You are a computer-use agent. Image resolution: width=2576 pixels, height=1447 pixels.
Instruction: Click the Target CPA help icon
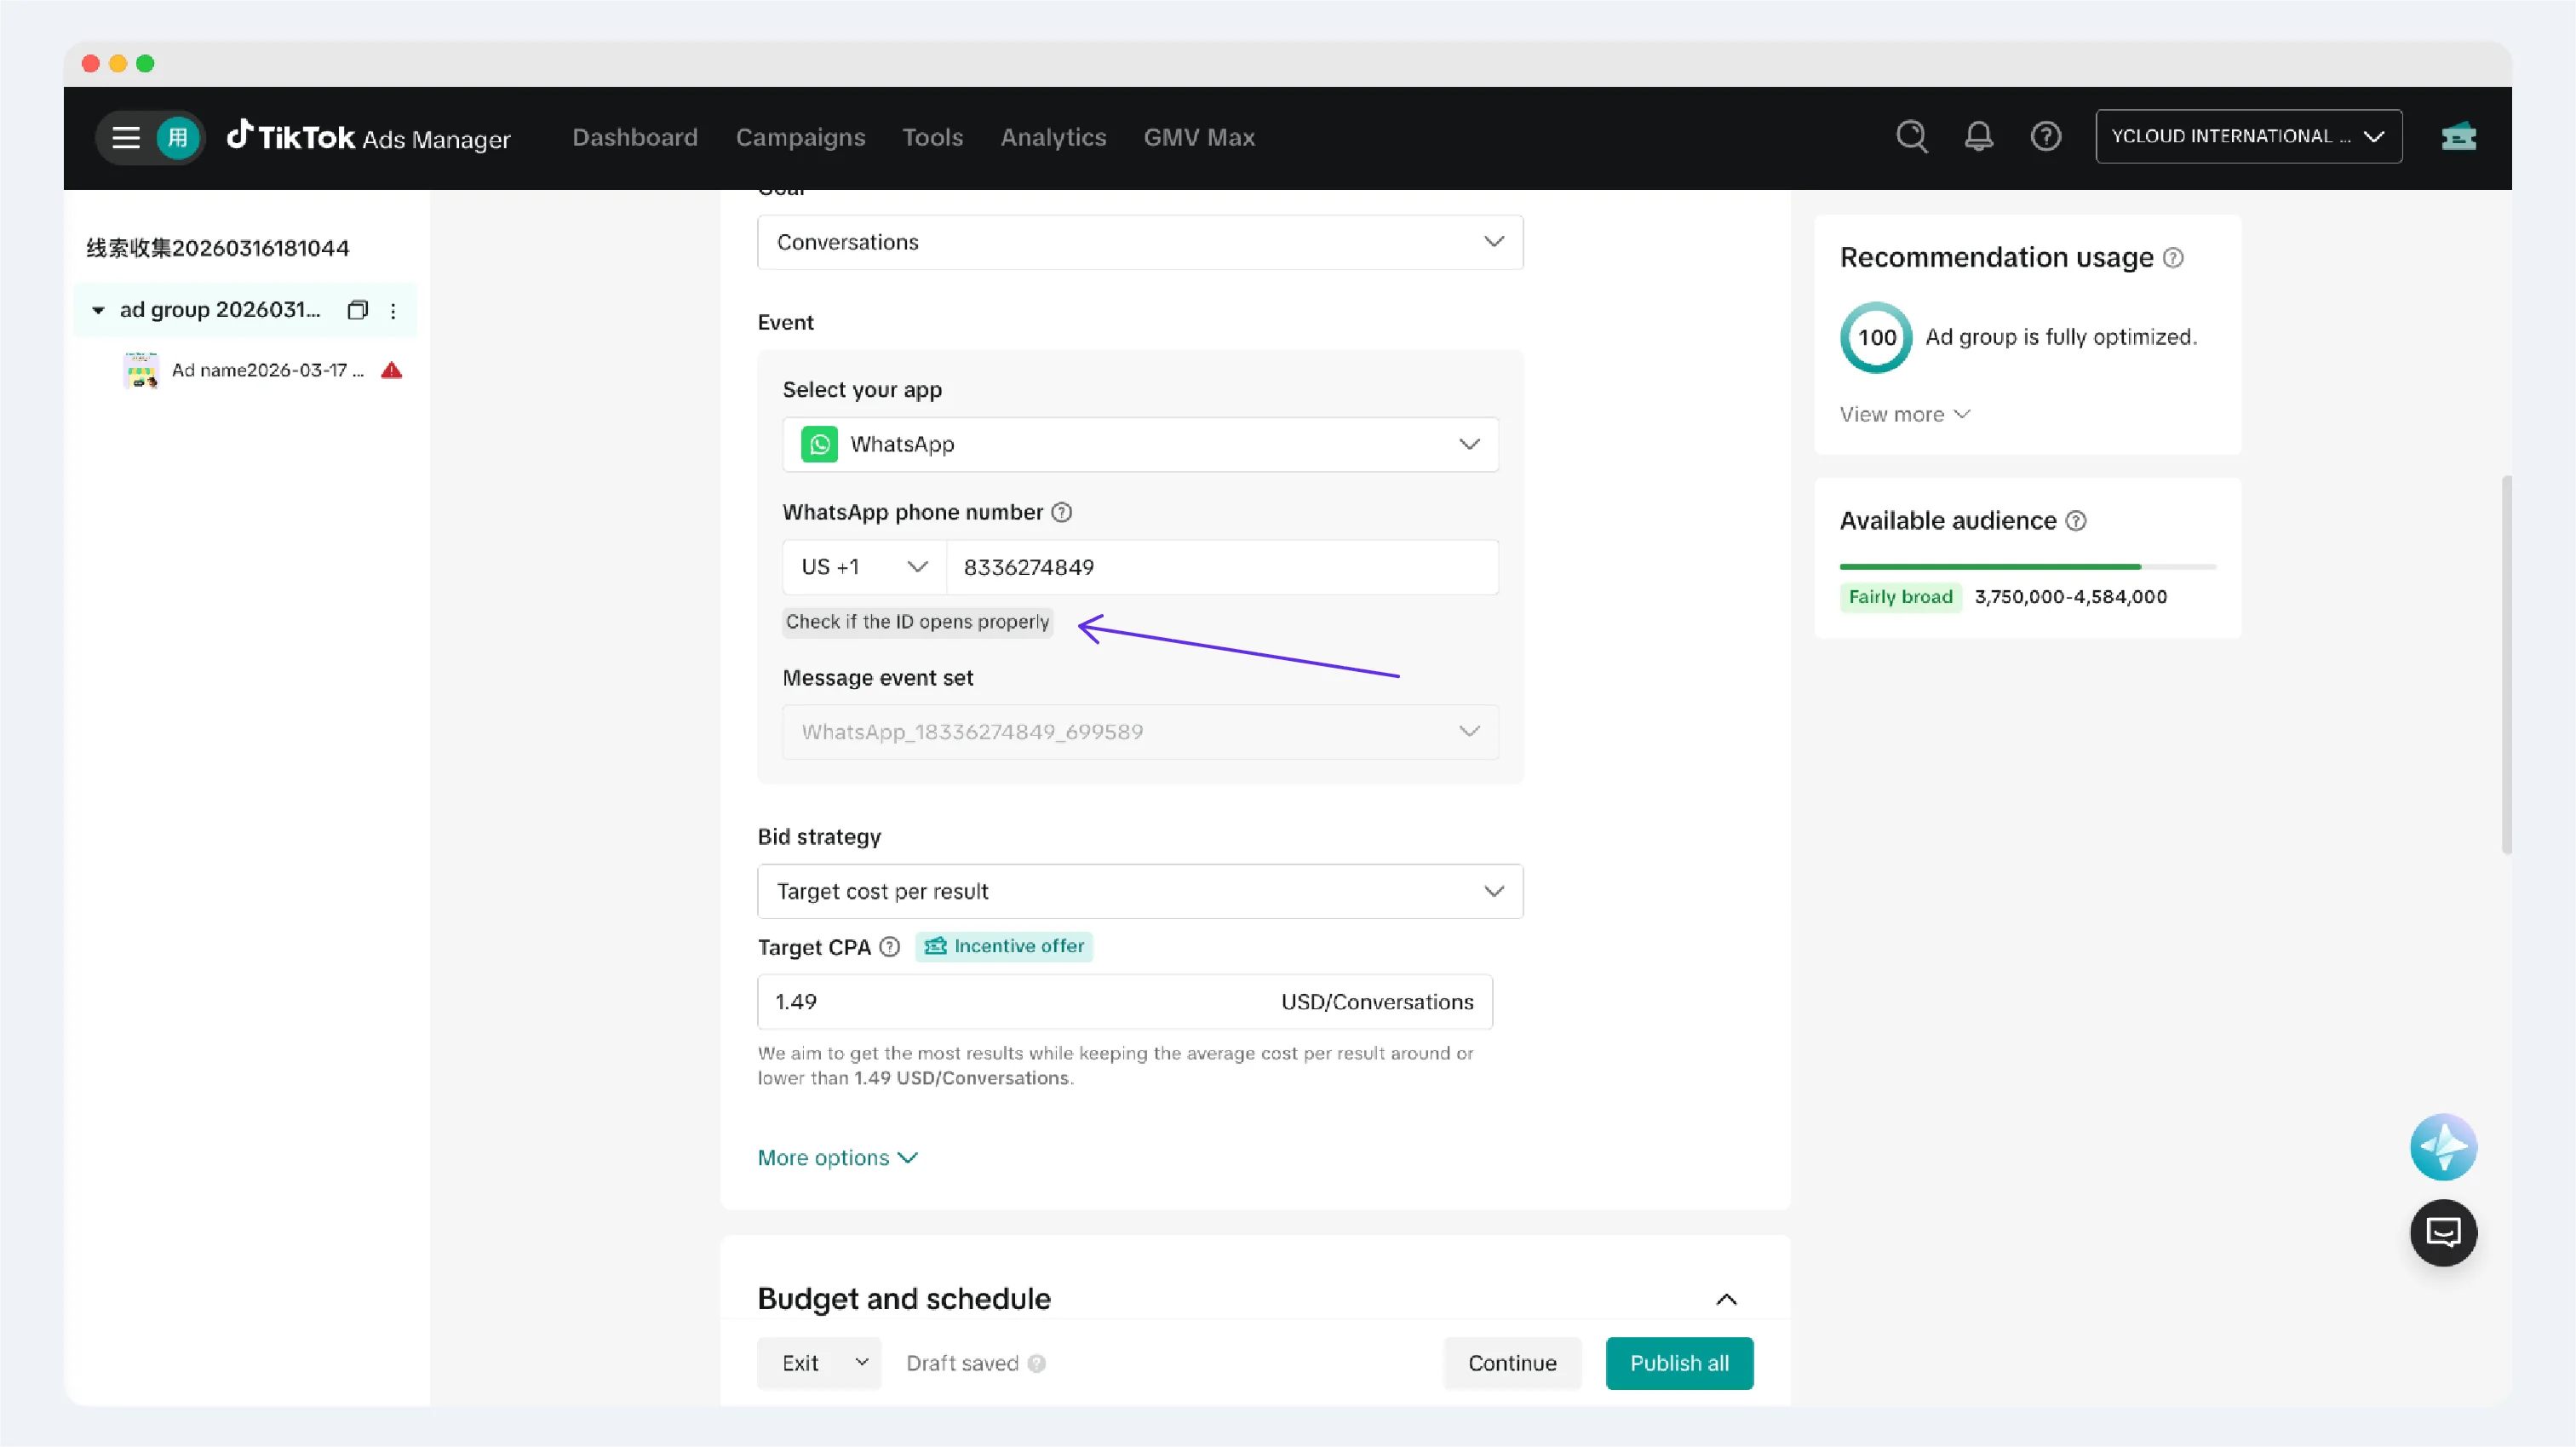889,946
